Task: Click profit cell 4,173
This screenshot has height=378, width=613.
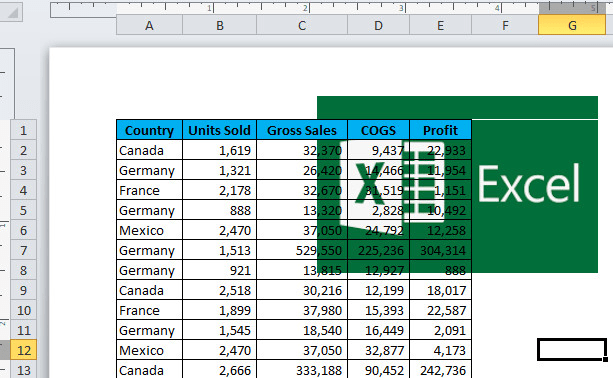Action: click(x=440, y=350)
